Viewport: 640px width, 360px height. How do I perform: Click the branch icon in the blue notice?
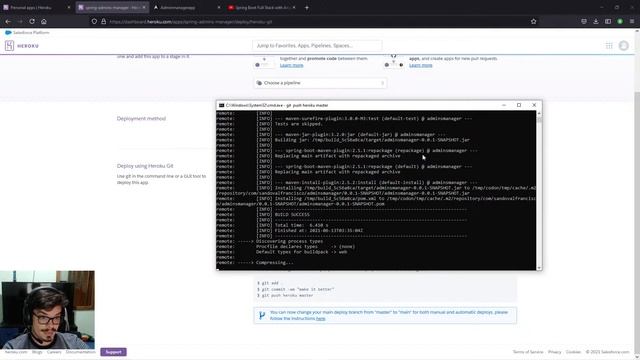(262, 315)
